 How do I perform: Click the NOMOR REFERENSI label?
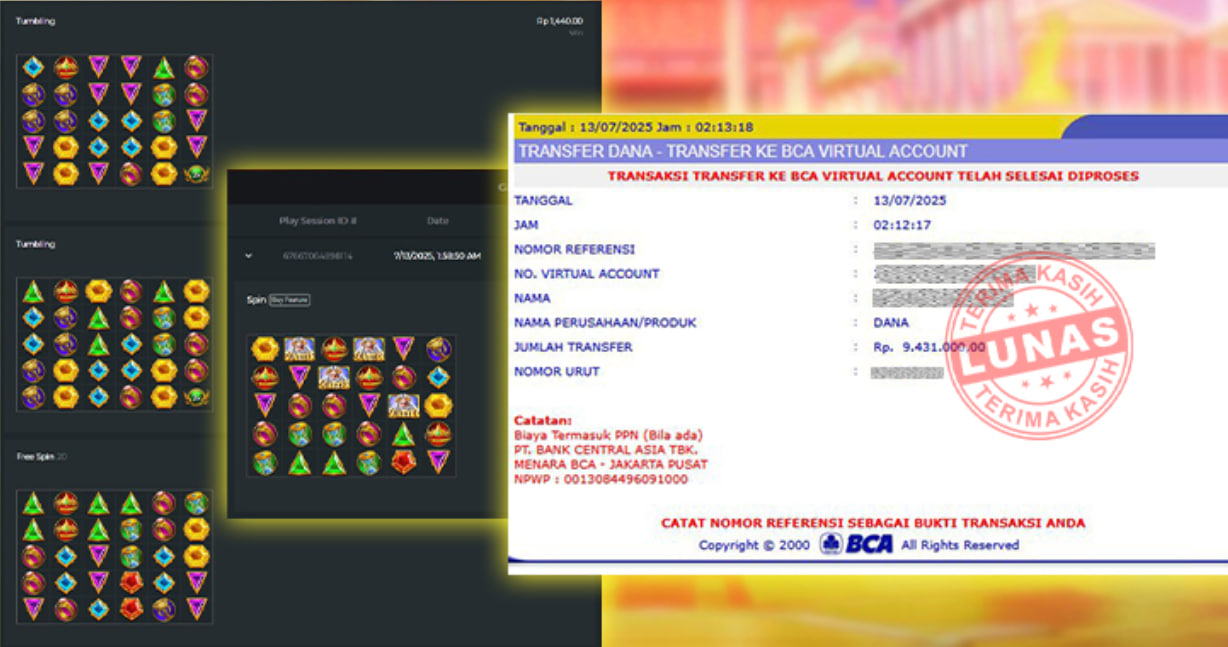coord(574,249)
